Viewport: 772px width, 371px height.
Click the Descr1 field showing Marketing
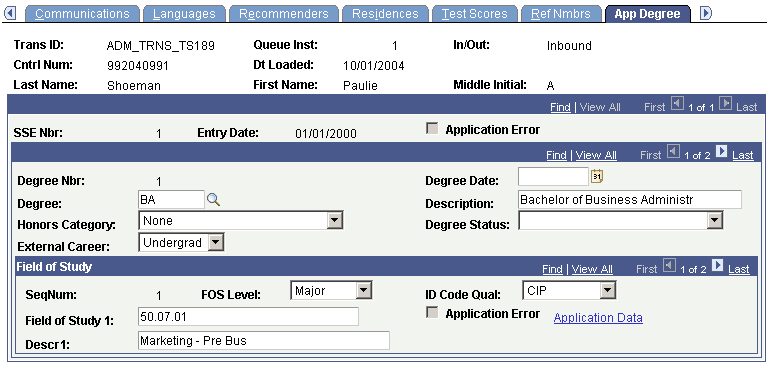pyautogui.click(x=264, y=340)
